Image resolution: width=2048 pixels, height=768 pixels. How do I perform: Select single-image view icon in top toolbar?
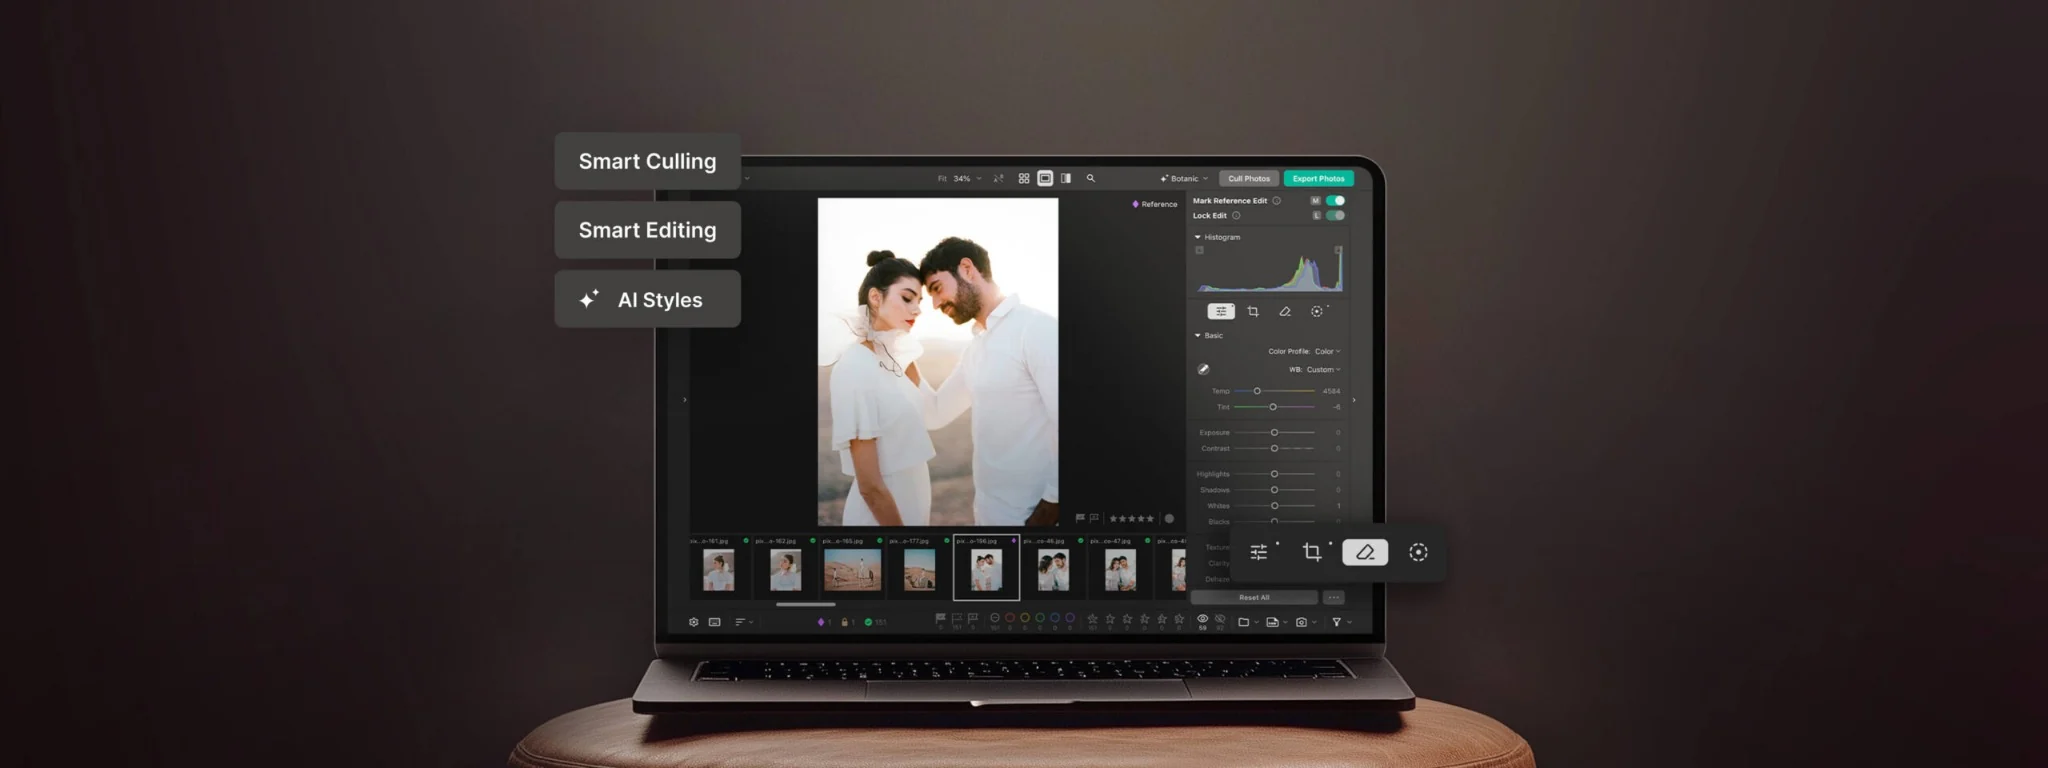tap(1045, 178)
